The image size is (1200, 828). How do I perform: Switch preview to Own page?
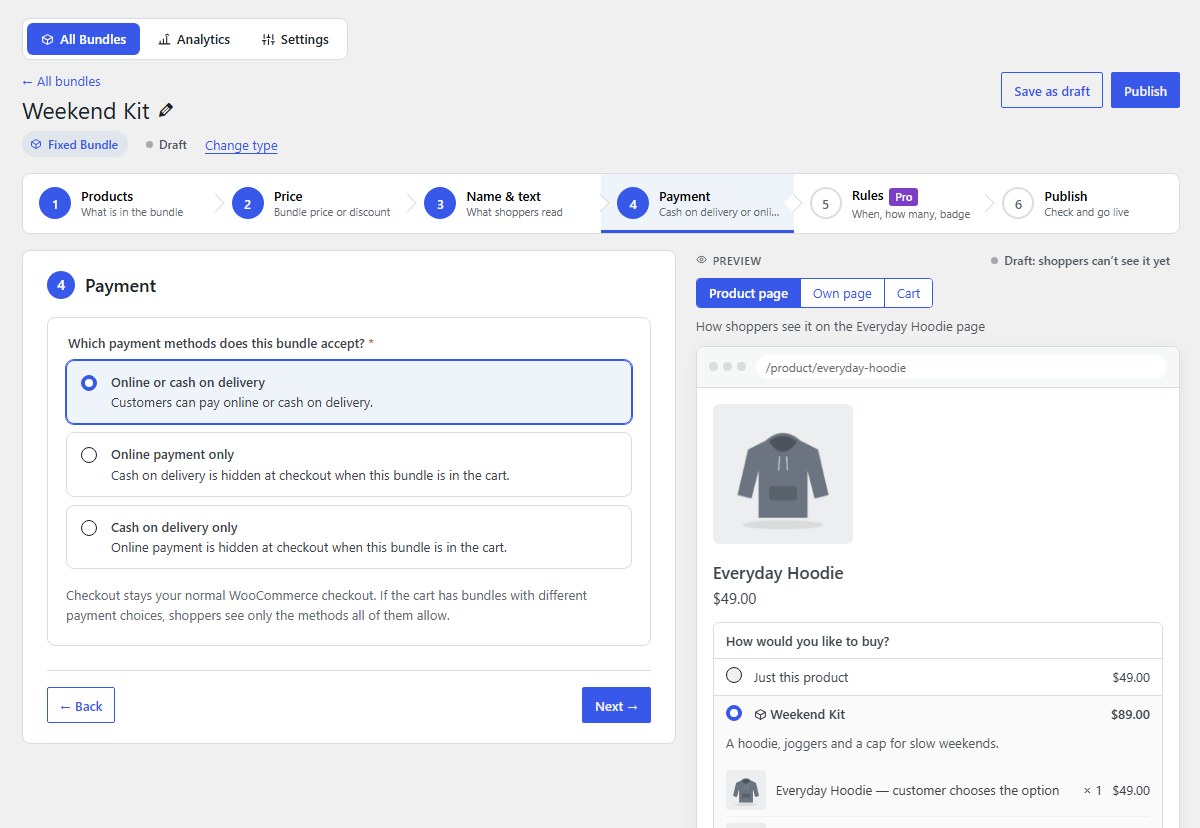point(842,293)
